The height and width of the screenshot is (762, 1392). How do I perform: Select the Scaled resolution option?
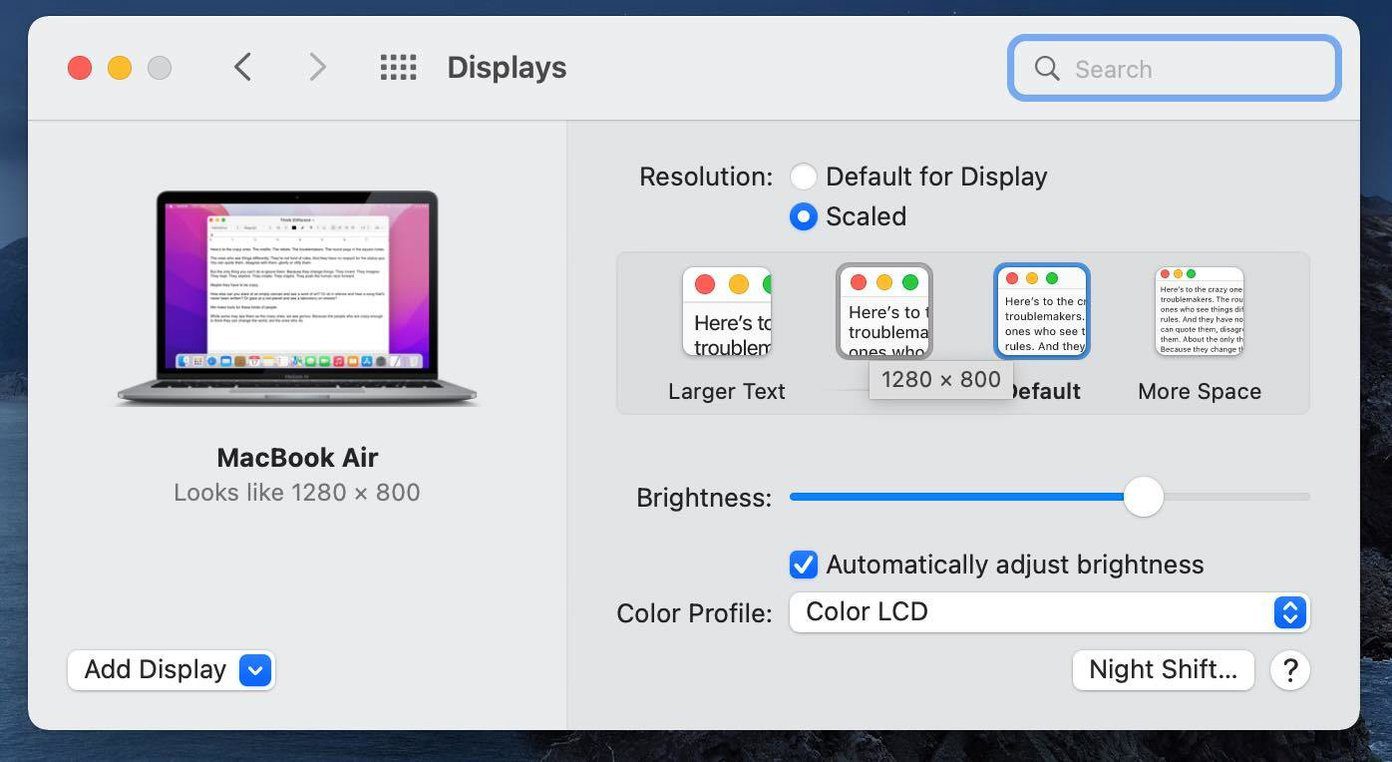(x=803, y=217)
